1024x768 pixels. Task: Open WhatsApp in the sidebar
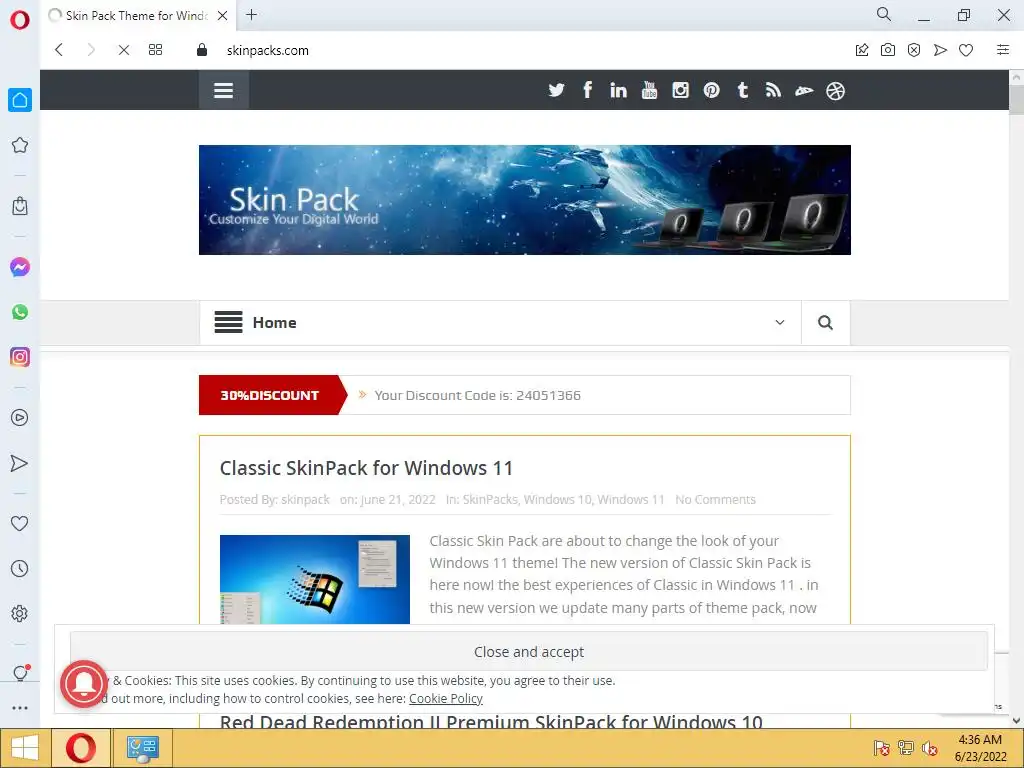[20, 312]
